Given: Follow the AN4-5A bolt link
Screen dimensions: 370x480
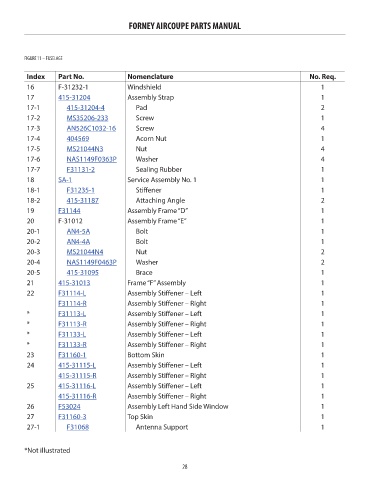Looking at the screenshot, I should coord(78,231).
